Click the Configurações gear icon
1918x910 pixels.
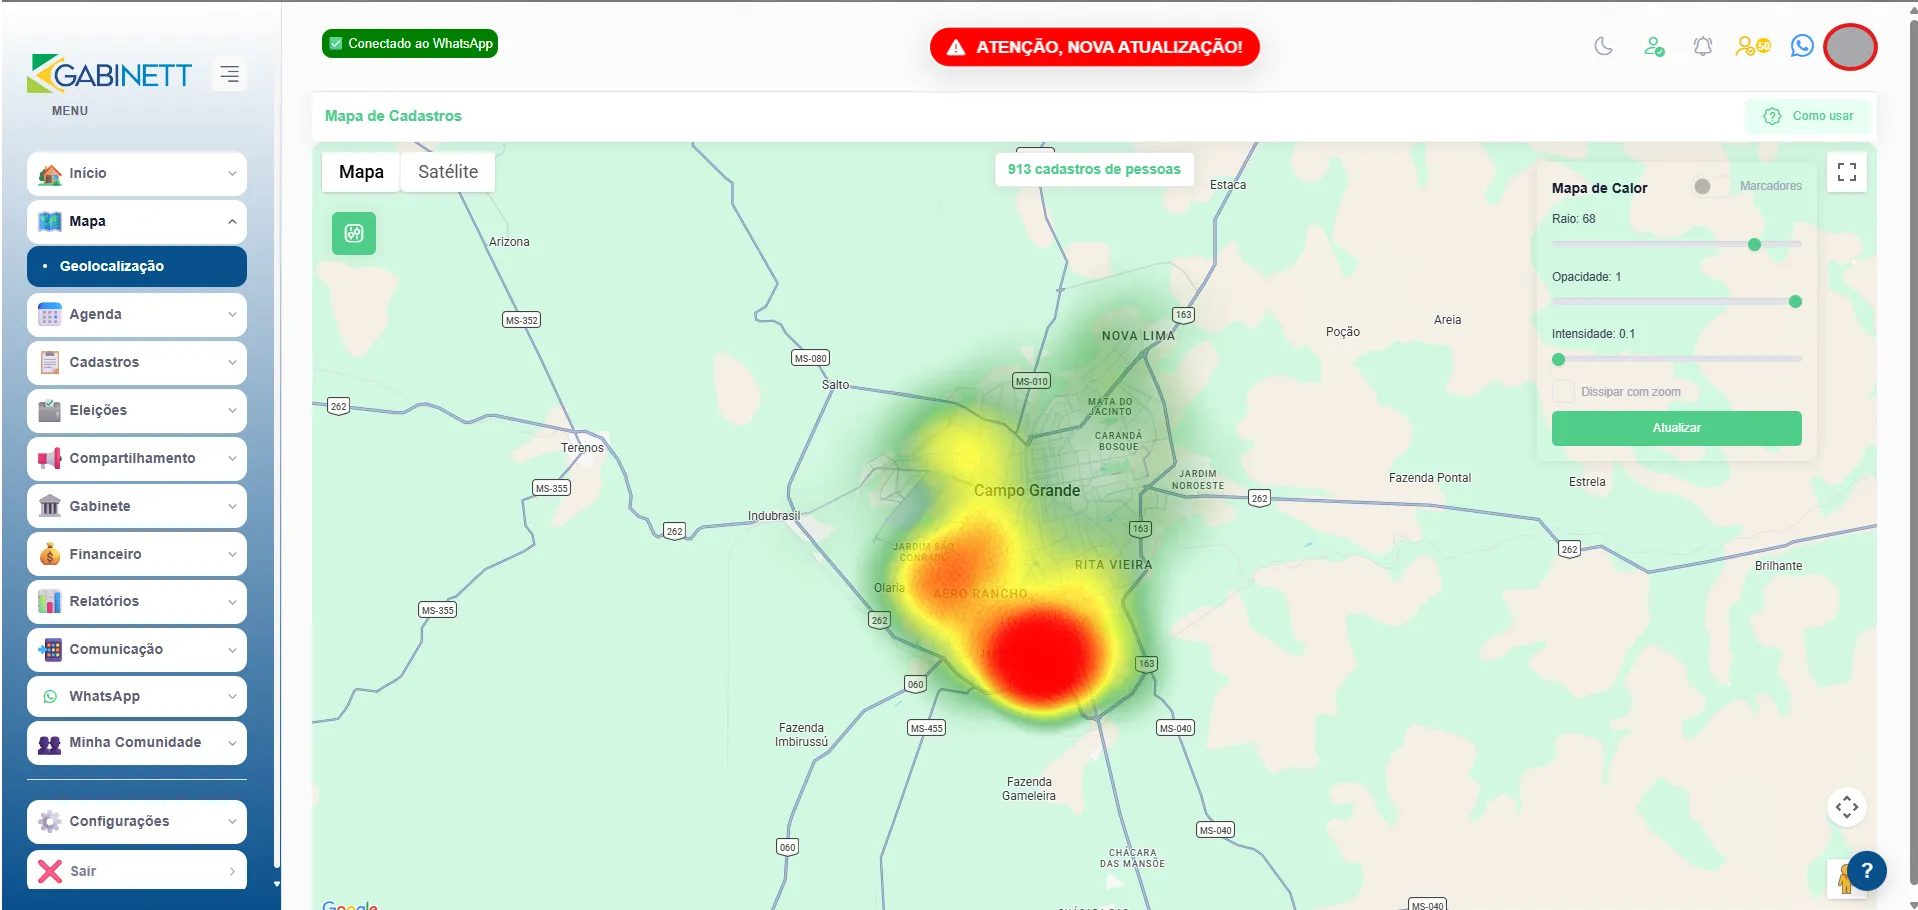50,822
